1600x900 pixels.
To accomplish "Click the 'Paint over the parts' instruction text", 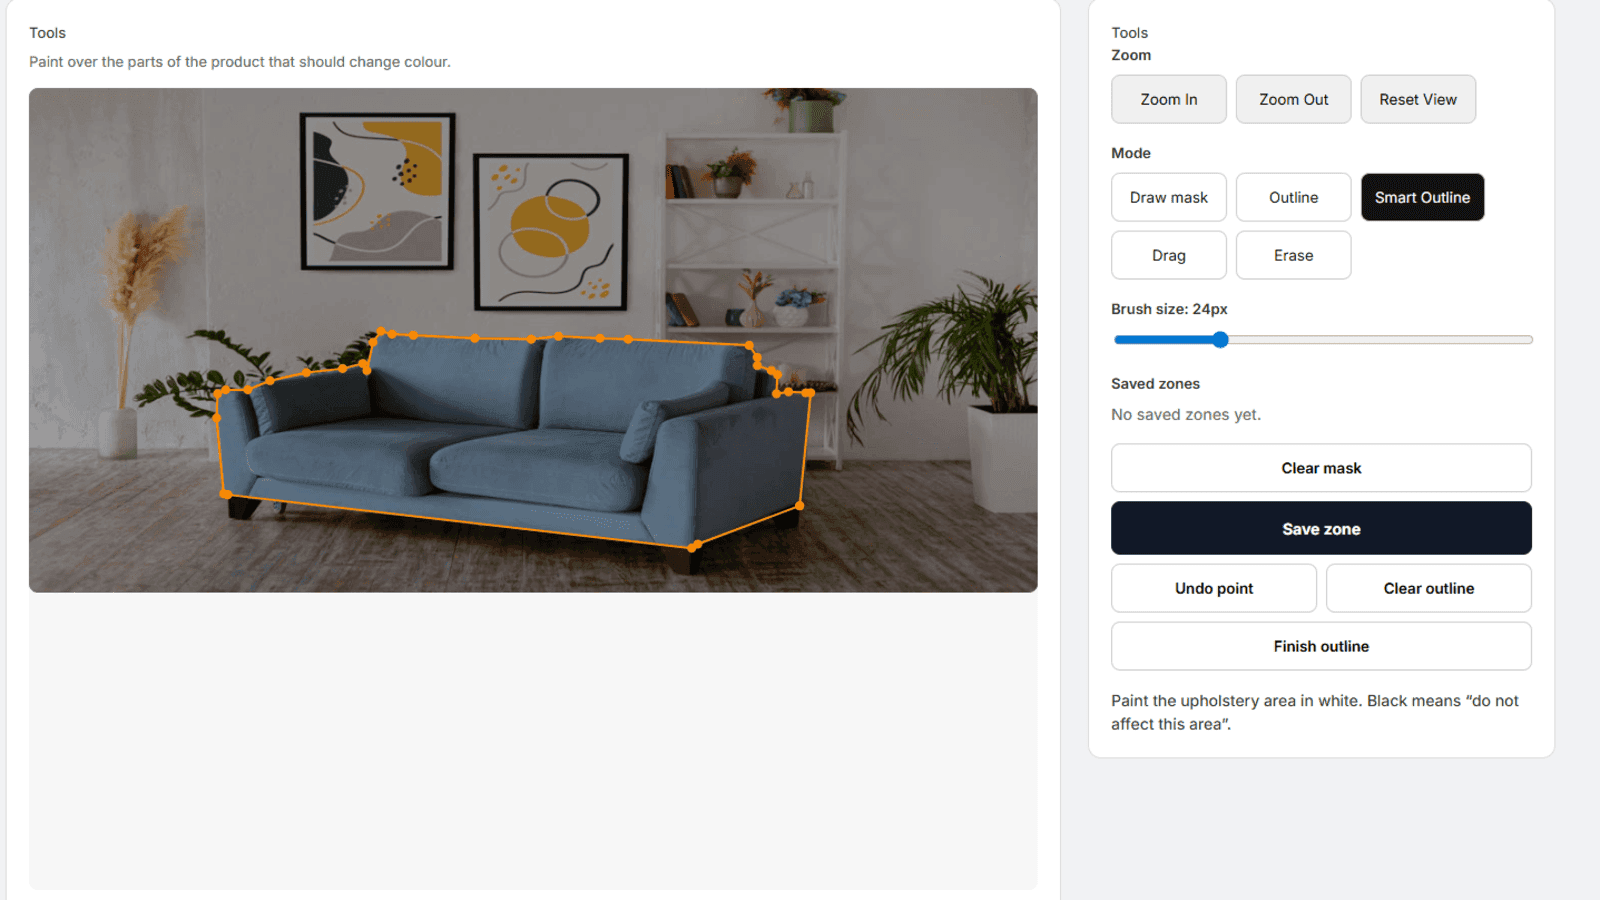I will [240, 62].
